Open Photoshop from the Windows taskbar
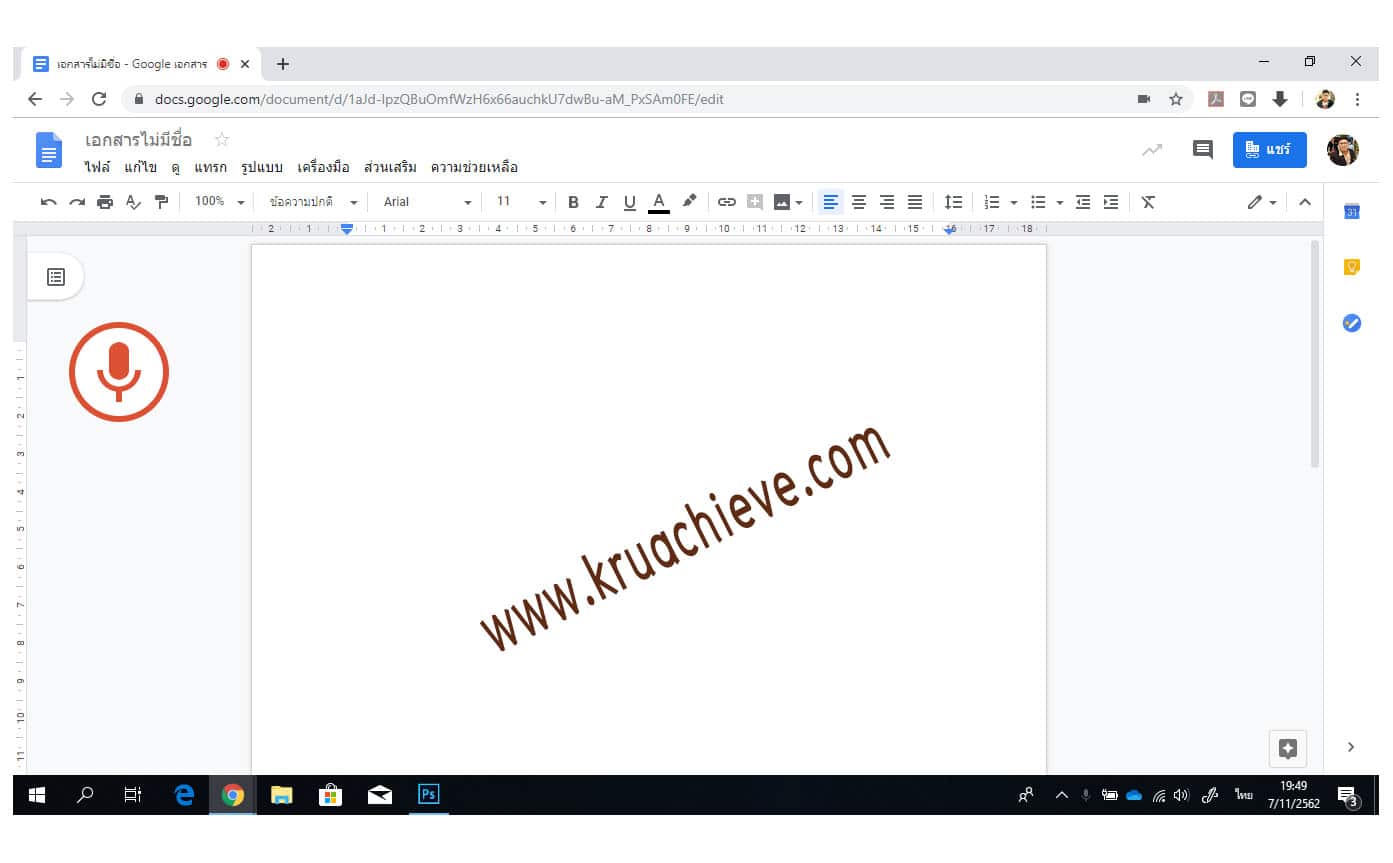 428,795
